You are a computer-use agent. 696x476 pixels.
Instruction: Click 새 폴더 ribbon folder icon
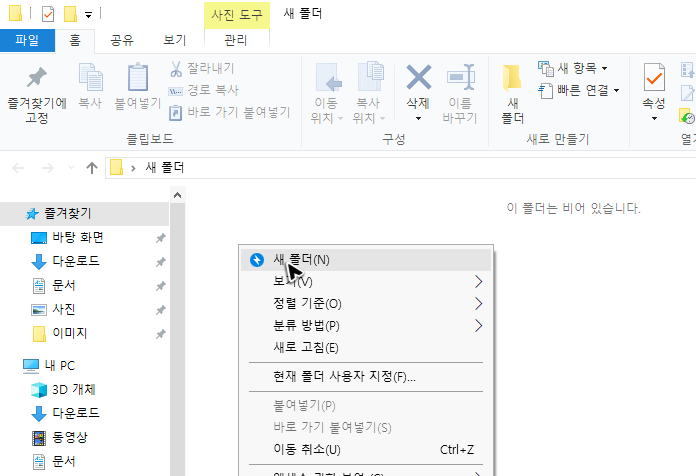513,78
